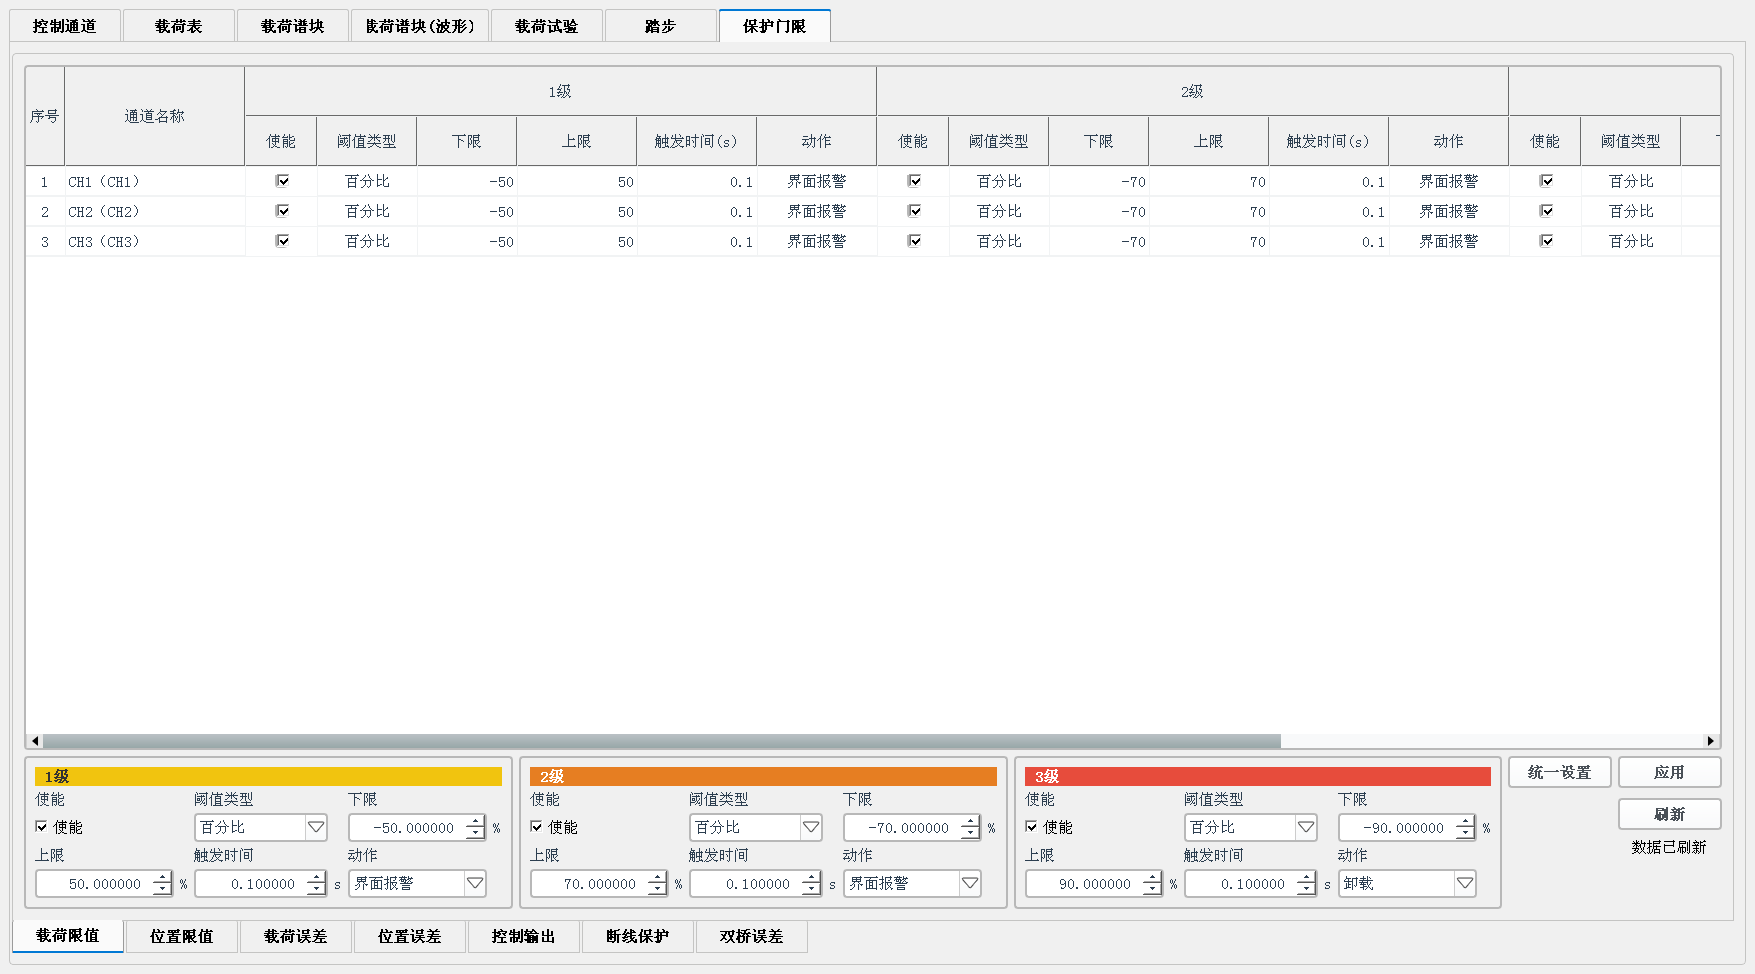Click the 应用 button
Viewport: 1755px width, 974px height.
click(x=1669, y=772)
